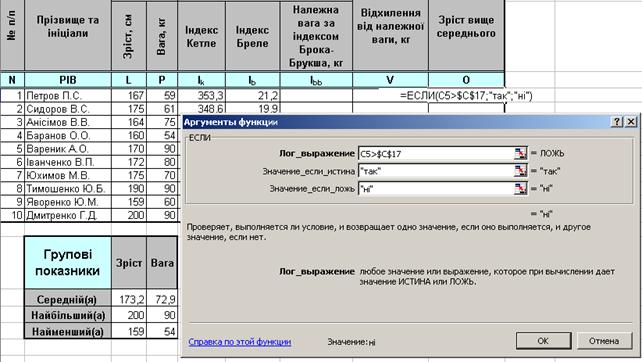Select height cell 167 for Петров
Screen dimensions: 642x362
point(129,95)
